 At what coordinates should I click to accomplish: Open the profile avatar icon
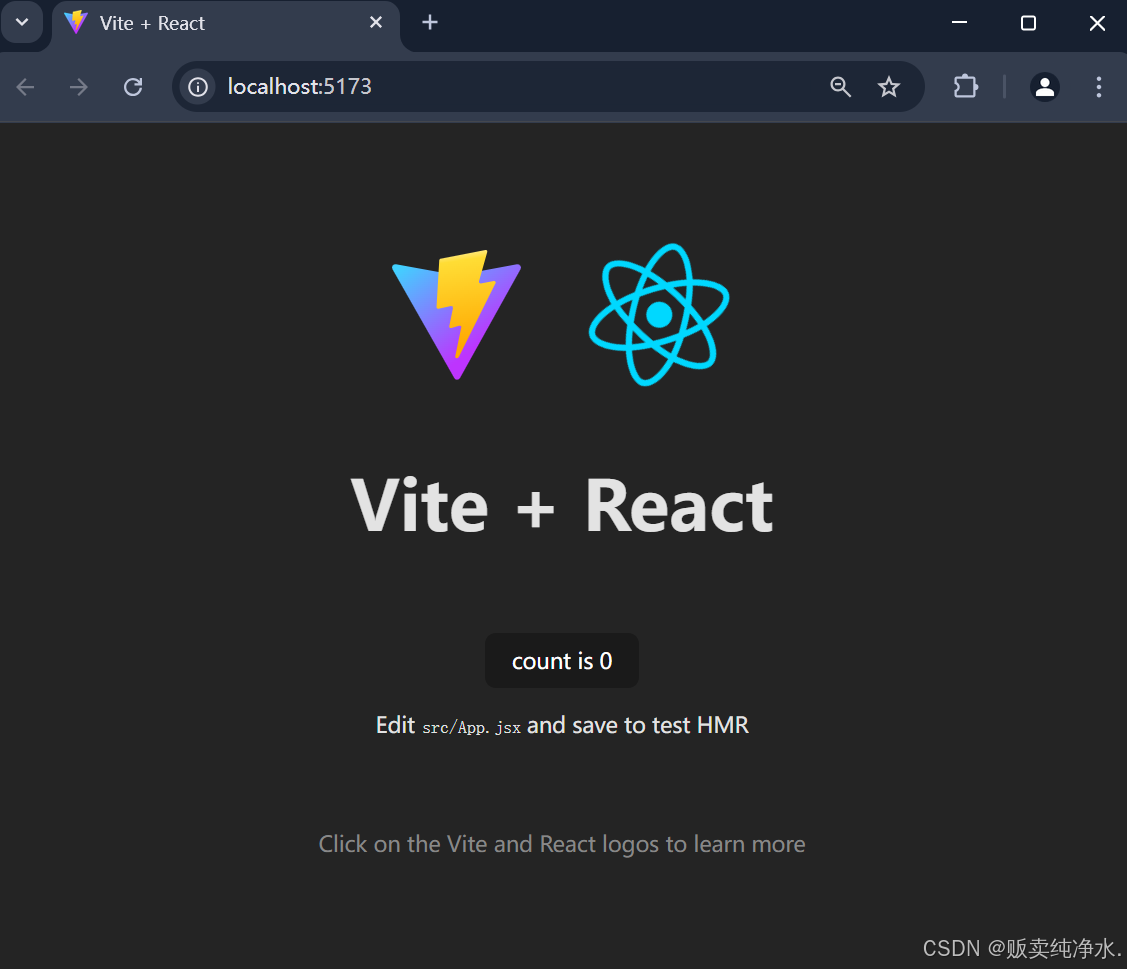tap(1044, 87)
